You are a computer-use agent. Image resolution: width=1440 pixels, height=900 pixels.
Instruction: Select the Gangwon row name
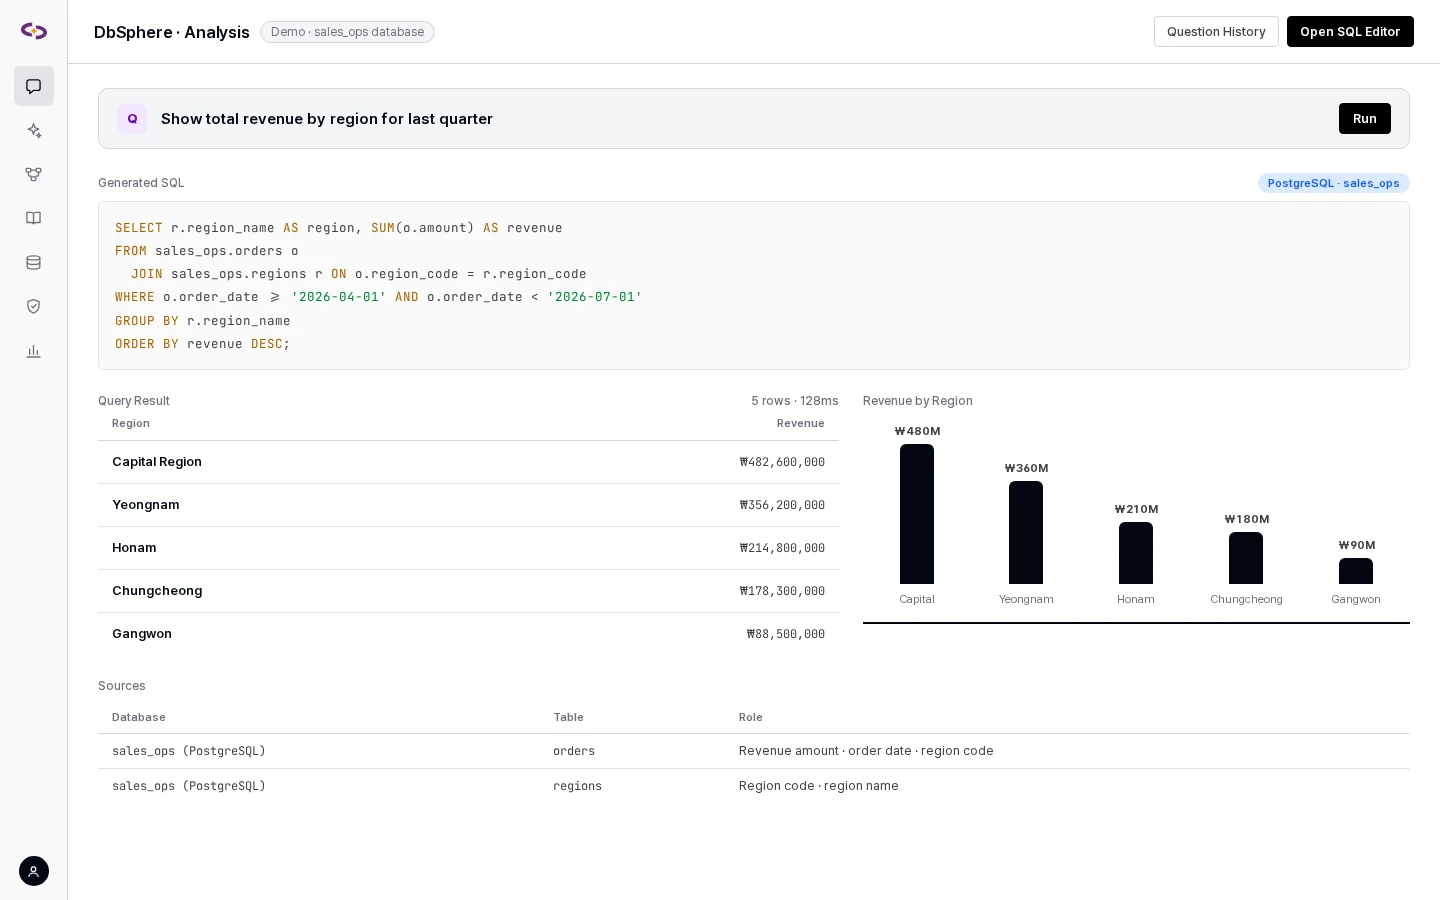142,634
